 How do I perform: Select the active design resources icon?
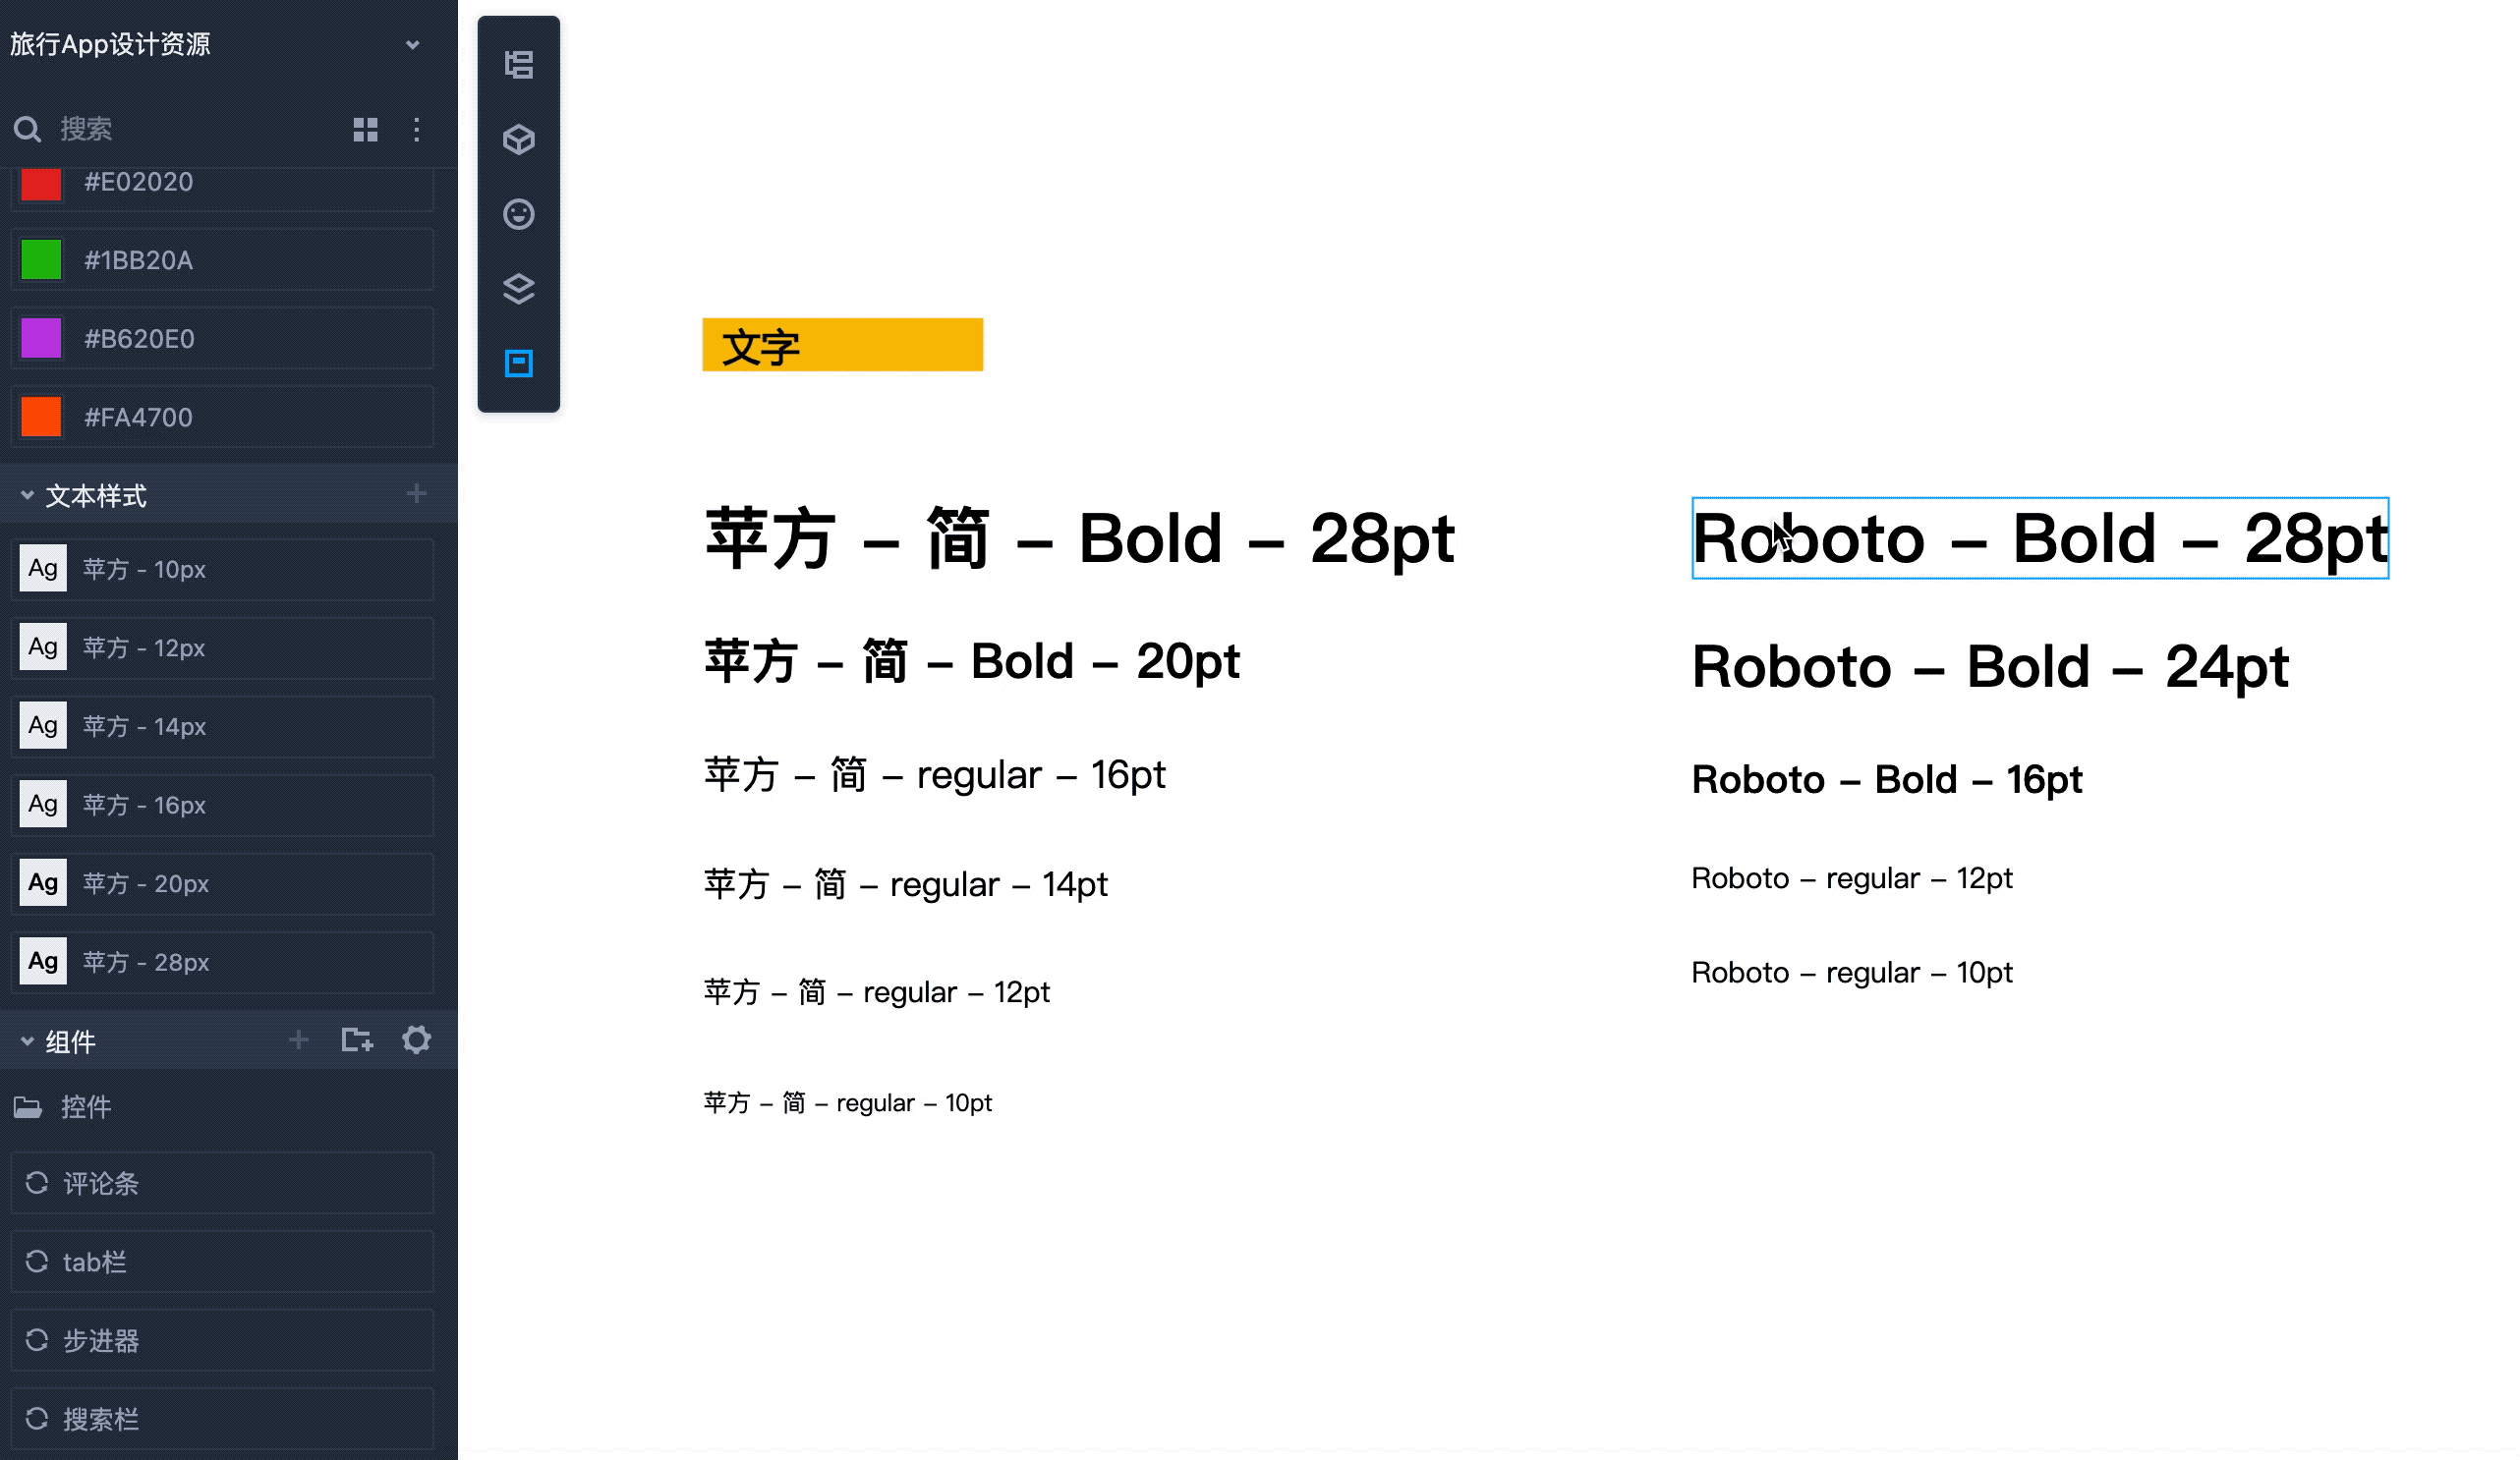tap(518, 363)
